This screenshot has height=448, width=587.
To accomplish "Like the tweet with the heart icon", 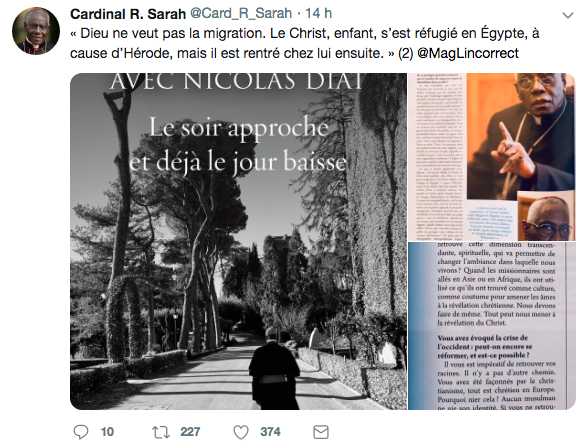I will [241, 432].
